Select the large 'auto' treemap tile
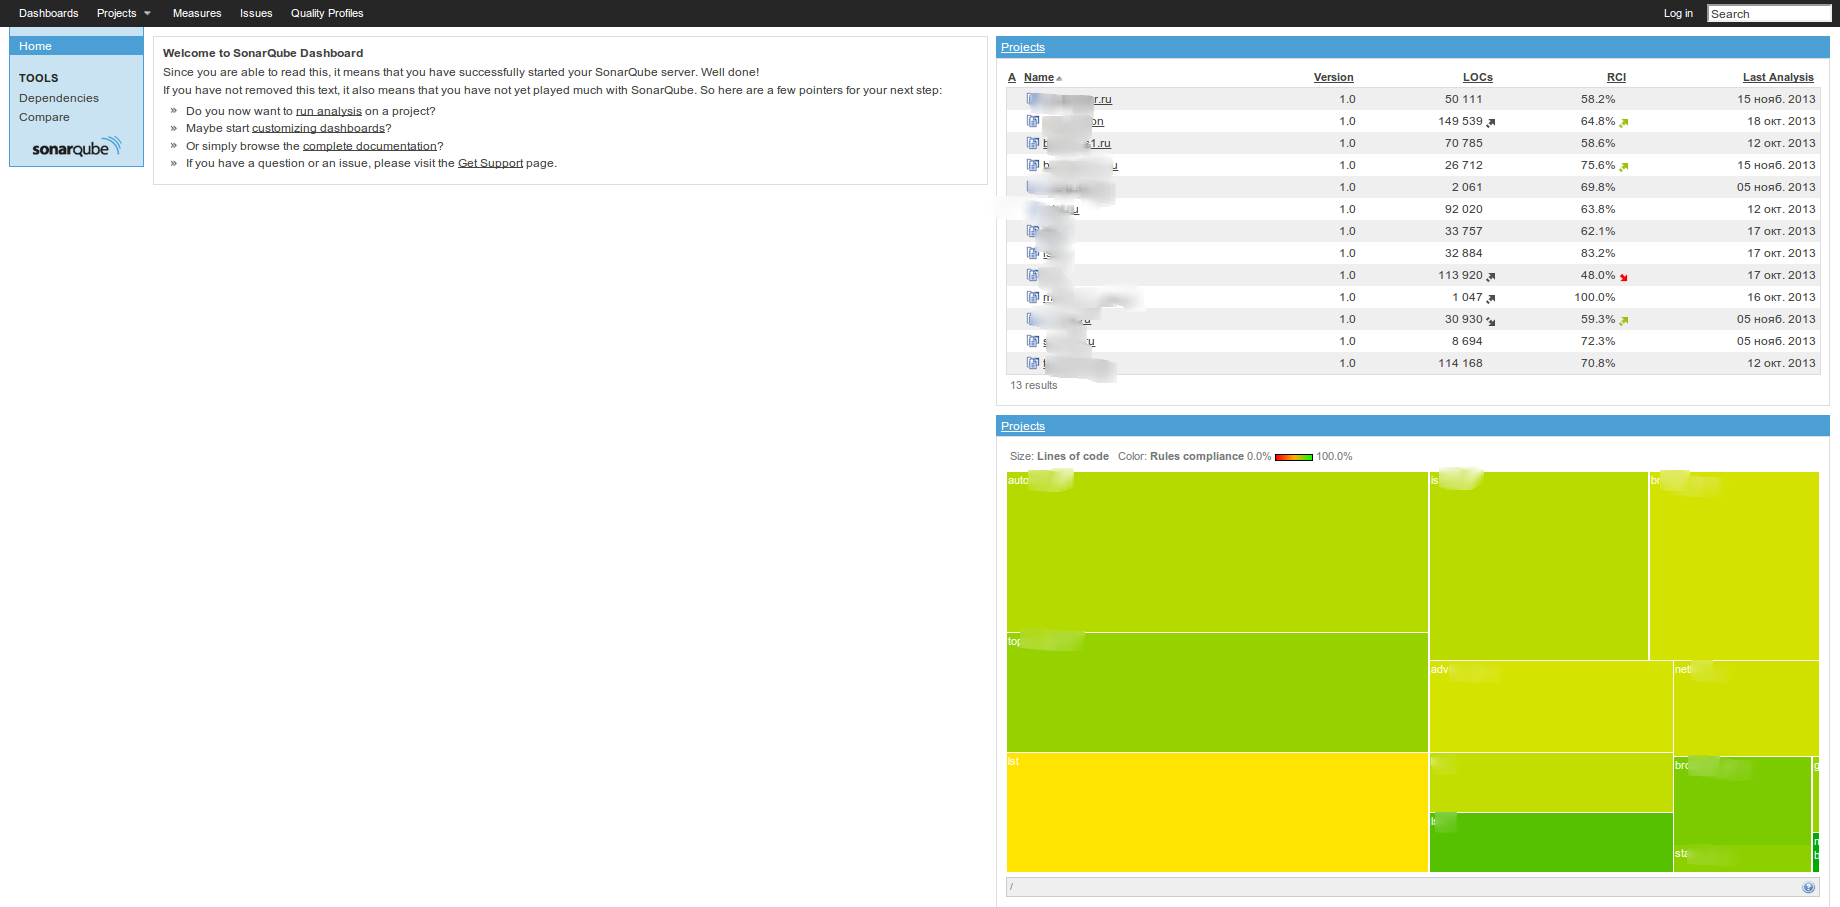Image resolution: width=1840 pixels, height=907 pixels. click(1217, 551)
